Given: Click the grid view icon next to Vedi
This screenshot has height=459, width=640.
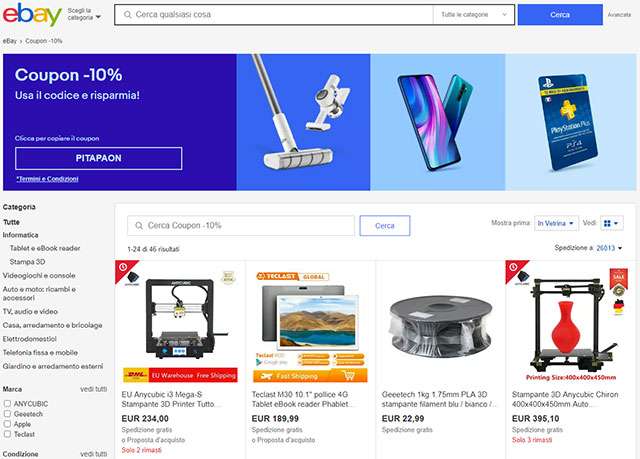Looking at the screenshot, I should (611, 223).
